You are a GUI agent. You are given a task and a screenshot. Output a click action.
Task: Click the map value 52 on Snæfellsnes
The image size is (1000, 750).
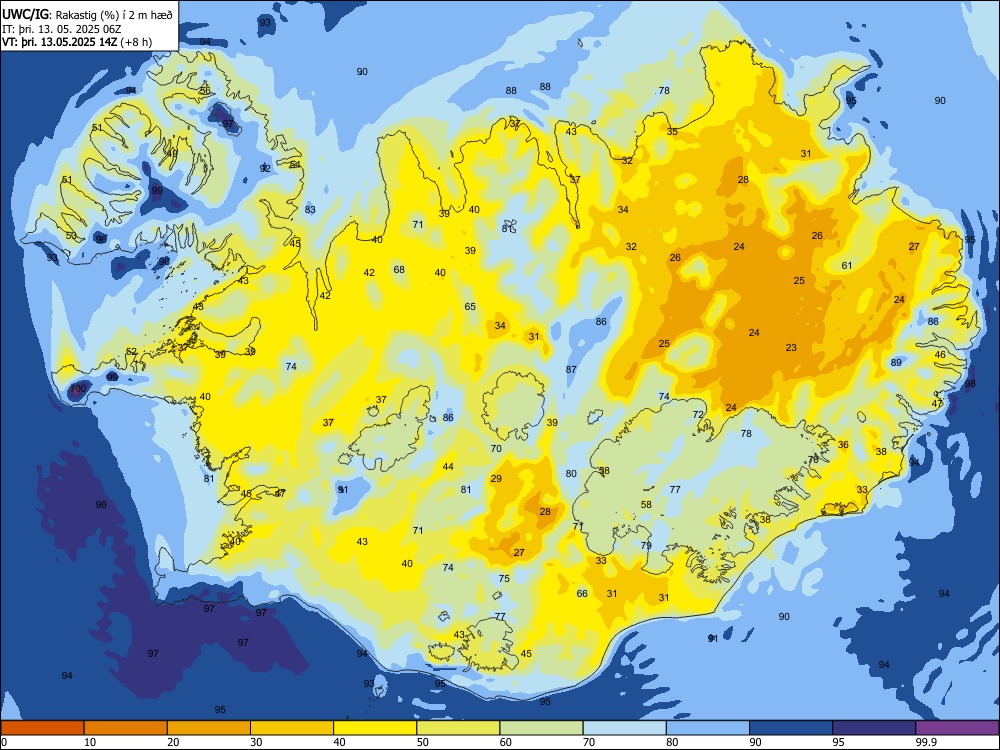tap(131, 351)
